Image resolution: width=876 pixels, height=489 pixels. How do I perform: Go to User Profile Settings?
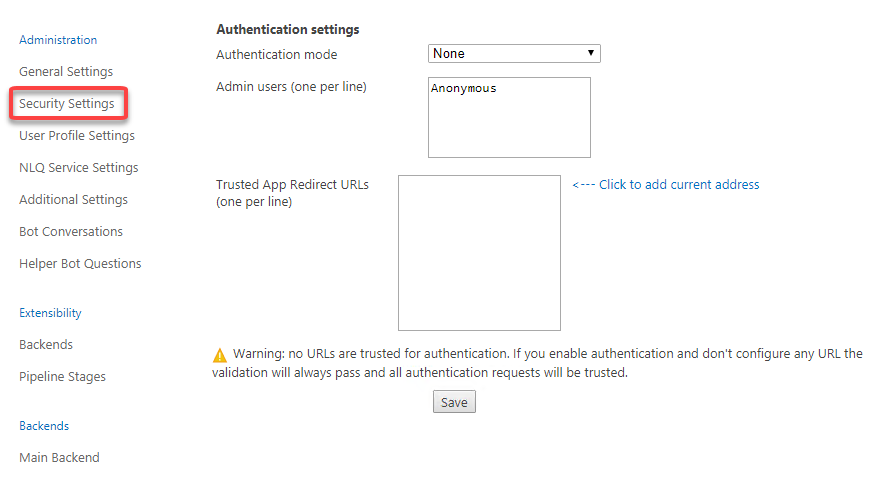(x=77, y=136)
